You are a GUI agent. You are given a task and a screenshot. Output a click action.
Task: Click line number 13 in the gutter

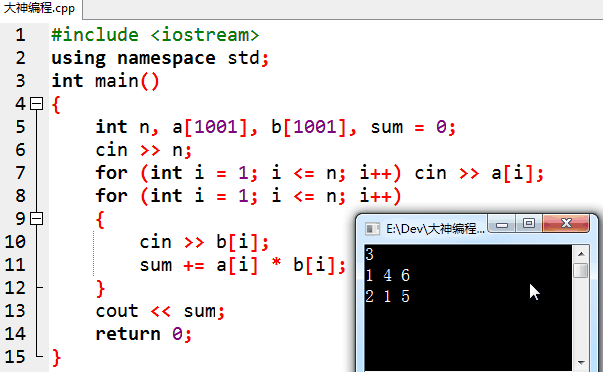coord(15,311)
